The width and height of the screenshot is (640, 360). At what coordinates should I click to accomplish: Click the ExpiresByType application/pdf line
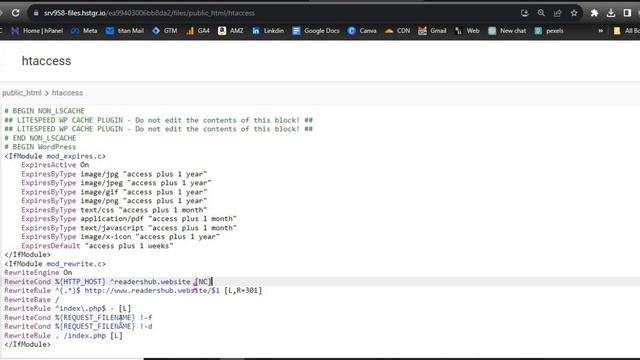click(129, 219)
